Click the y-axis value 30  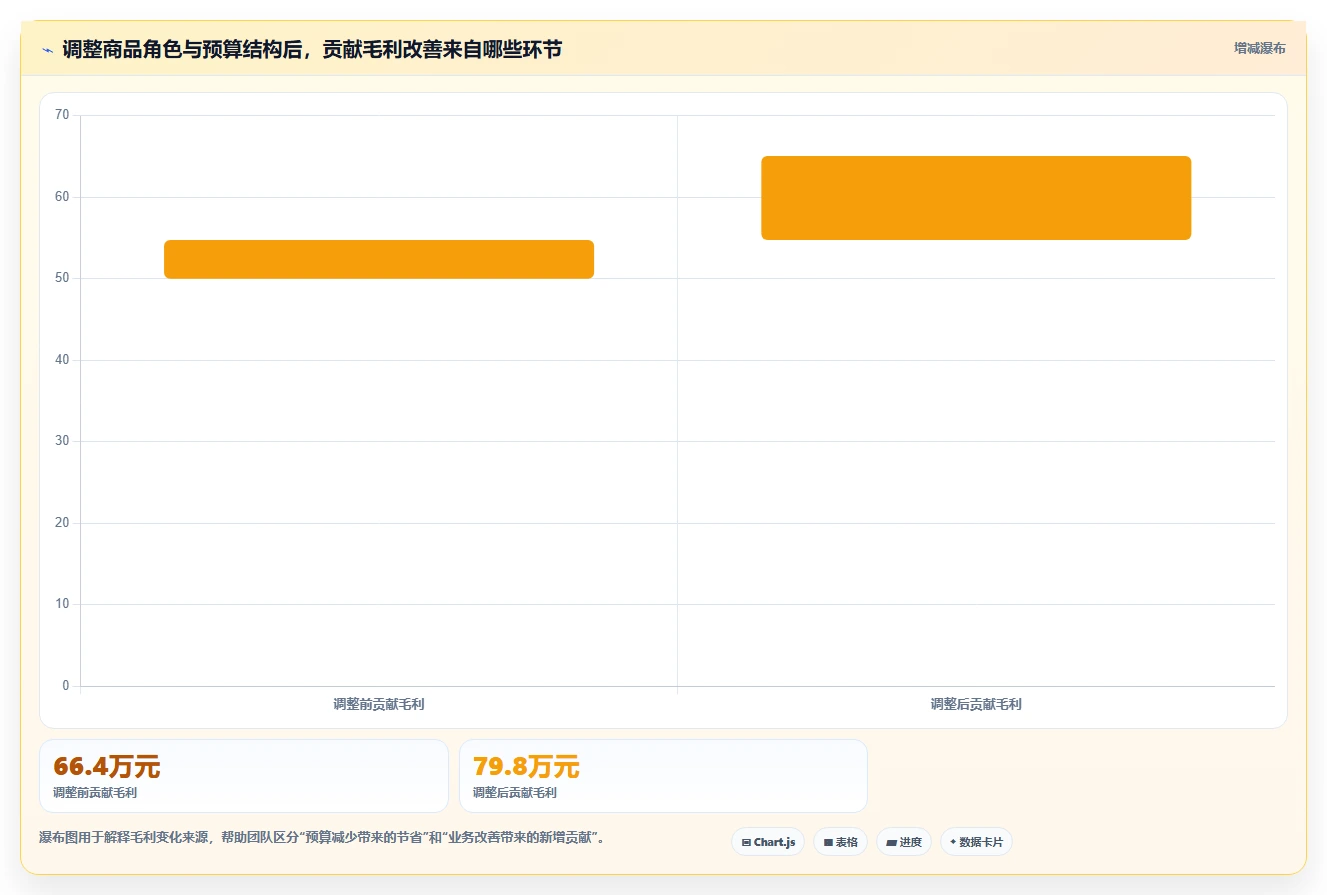(x=62, y=441)
